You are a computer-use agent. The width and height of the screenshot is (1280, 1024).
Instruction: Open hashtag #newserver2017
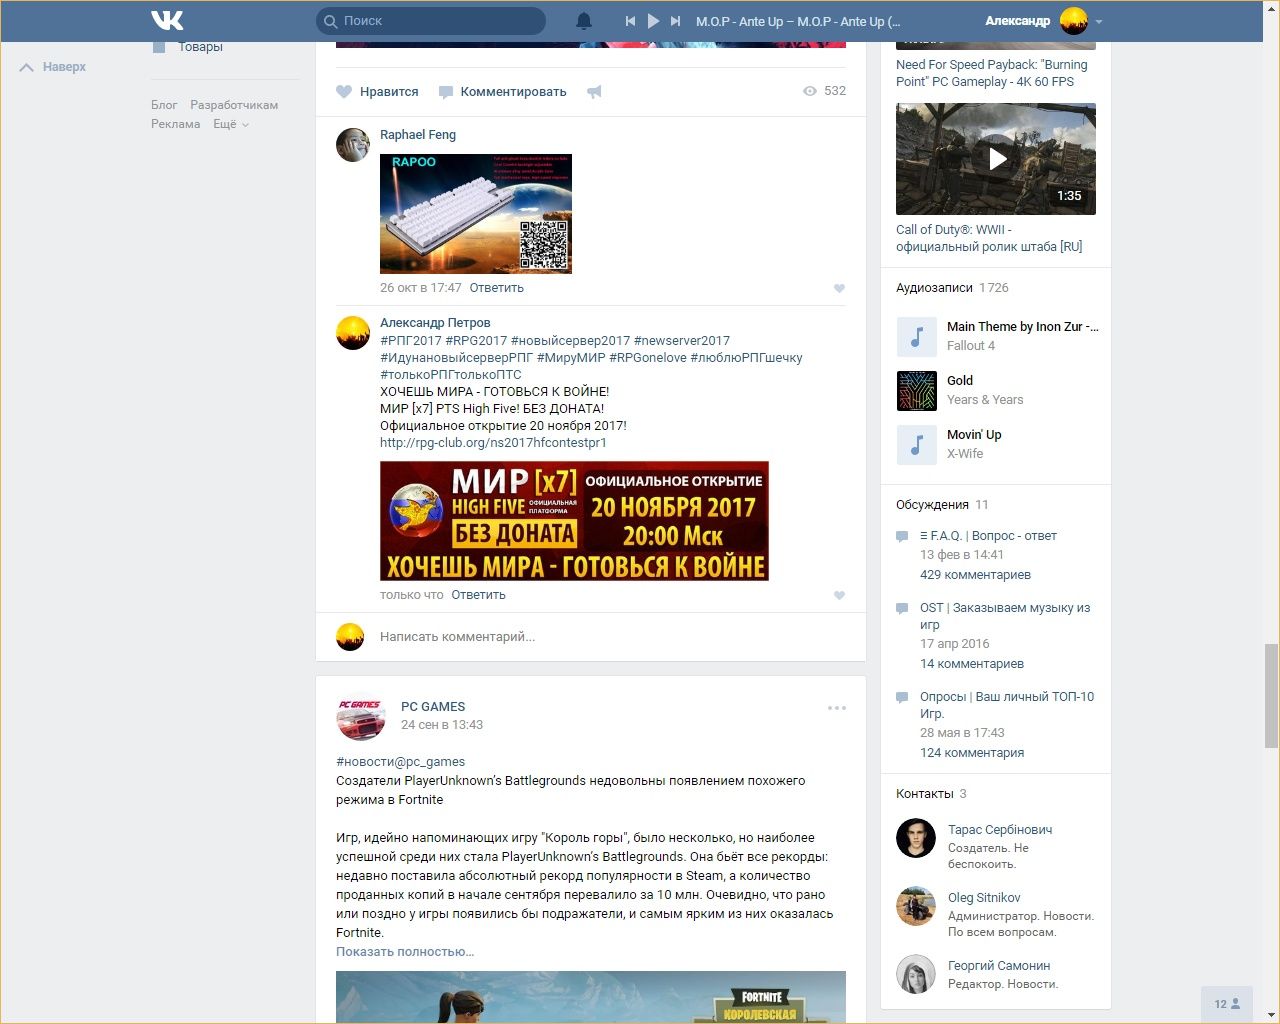point(682,341)
